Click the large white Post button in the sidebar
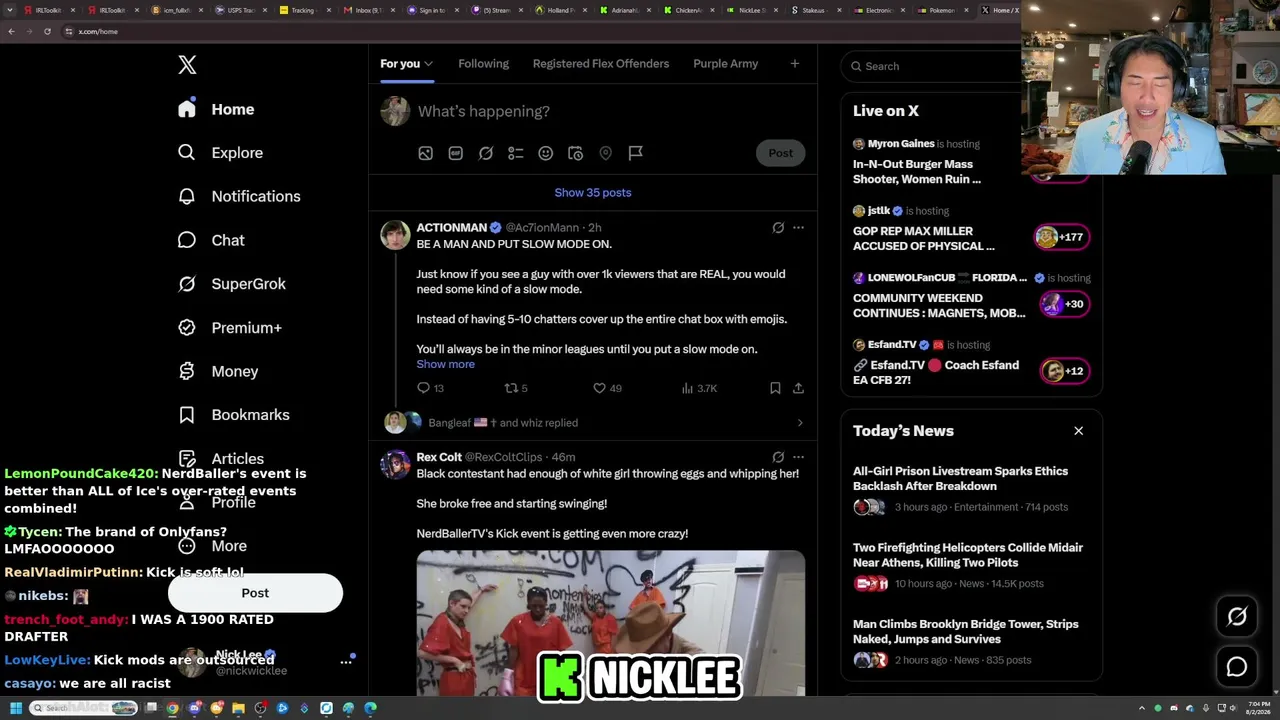Image resolution: width=1280 pixels, height=720 pixels. click(255, 593)
